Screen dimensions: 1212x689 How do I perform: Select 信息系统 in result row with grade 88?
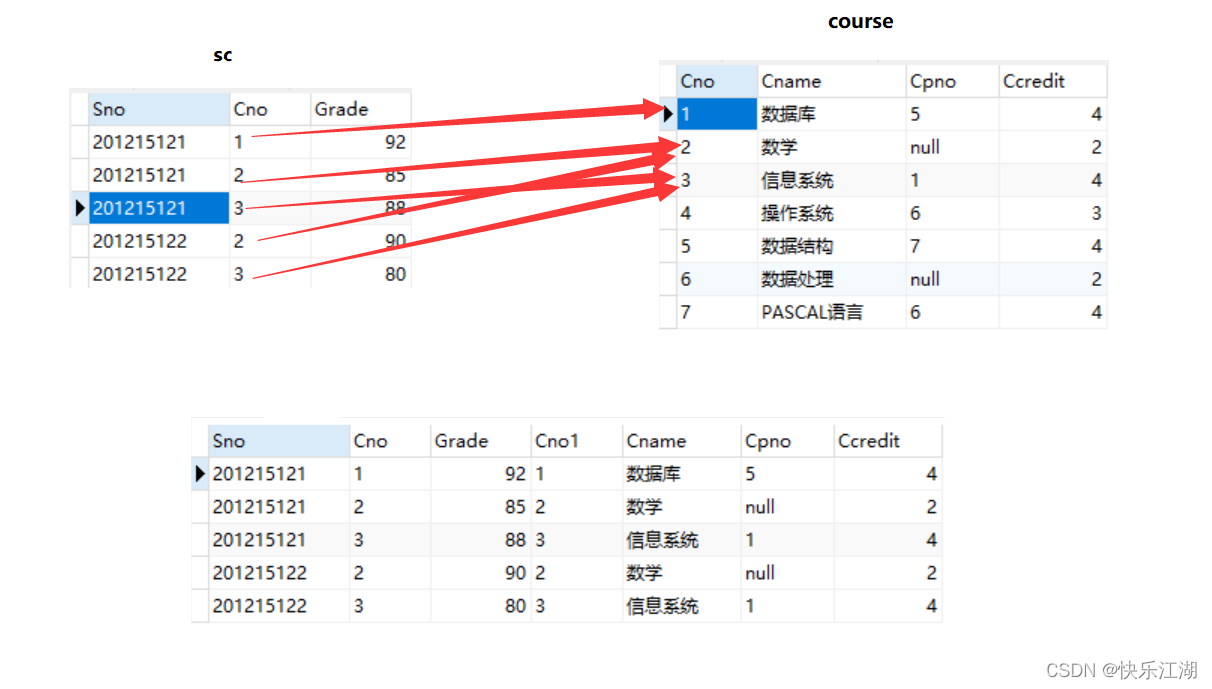681,540
